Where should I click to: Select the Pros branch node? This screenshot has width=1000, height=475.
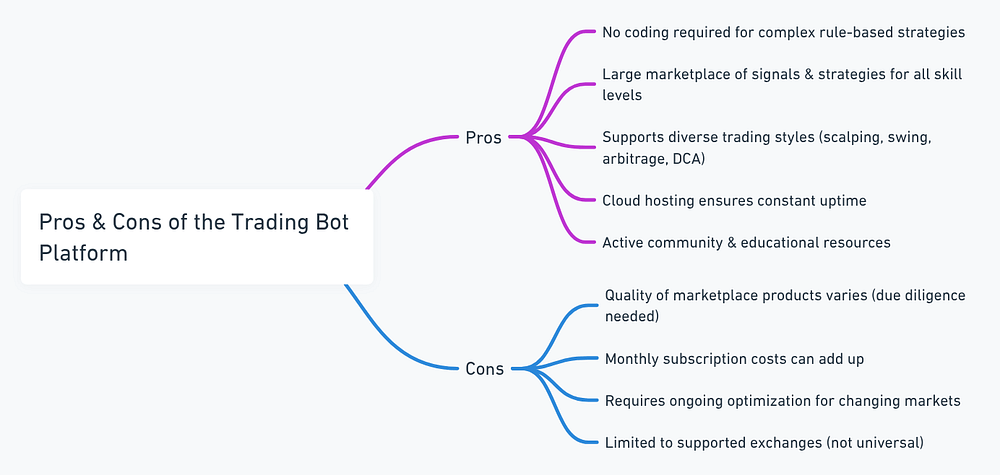point(484,137)
